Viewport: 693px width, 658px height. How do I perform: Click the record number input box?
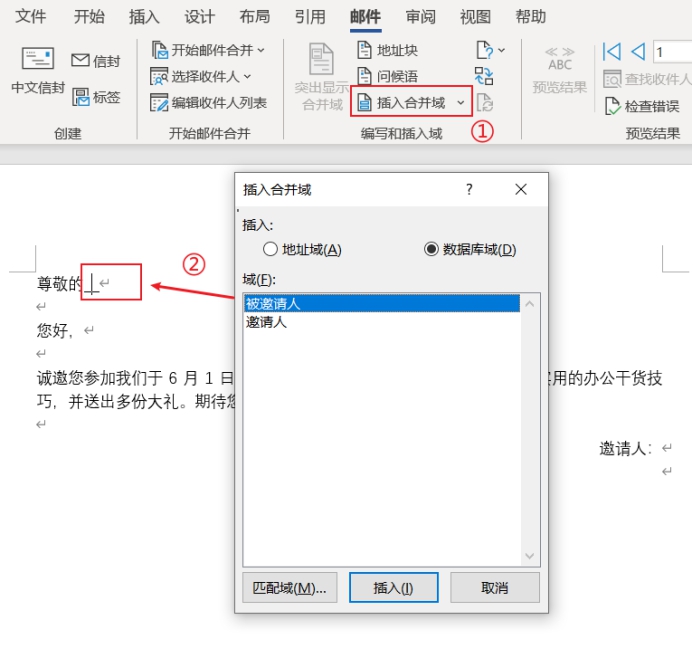point(672,52)
